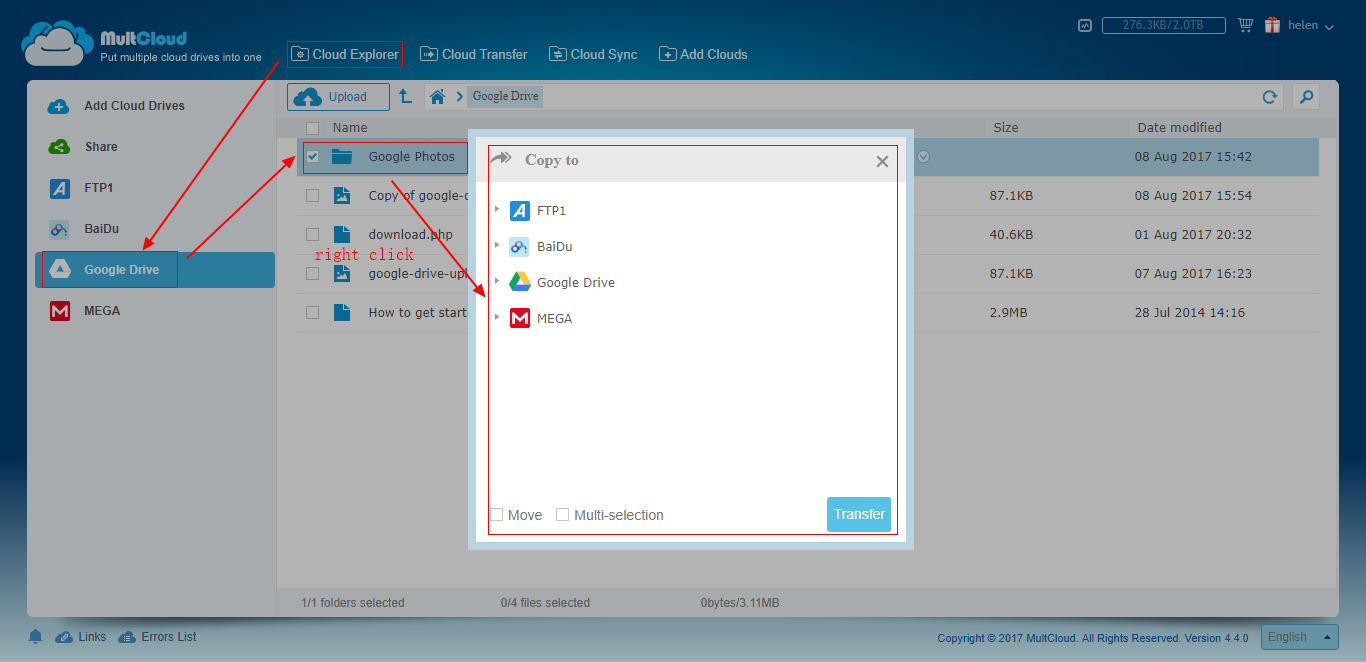Expand the MEGA tree node in dialog
Image resolution: width=1366 pixels, height=662 pixels.
point(497,317)
